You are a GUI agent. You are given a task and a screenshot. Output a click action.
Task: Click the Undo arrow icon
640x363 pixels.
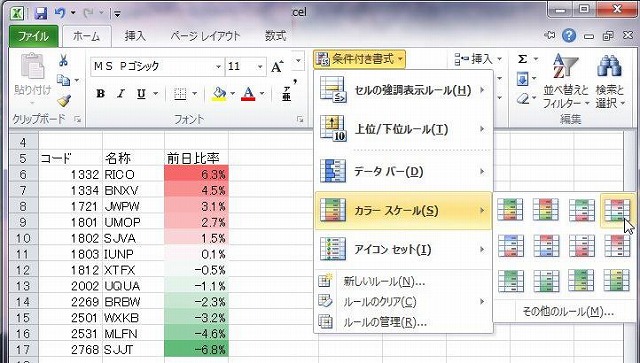[60, 13]
